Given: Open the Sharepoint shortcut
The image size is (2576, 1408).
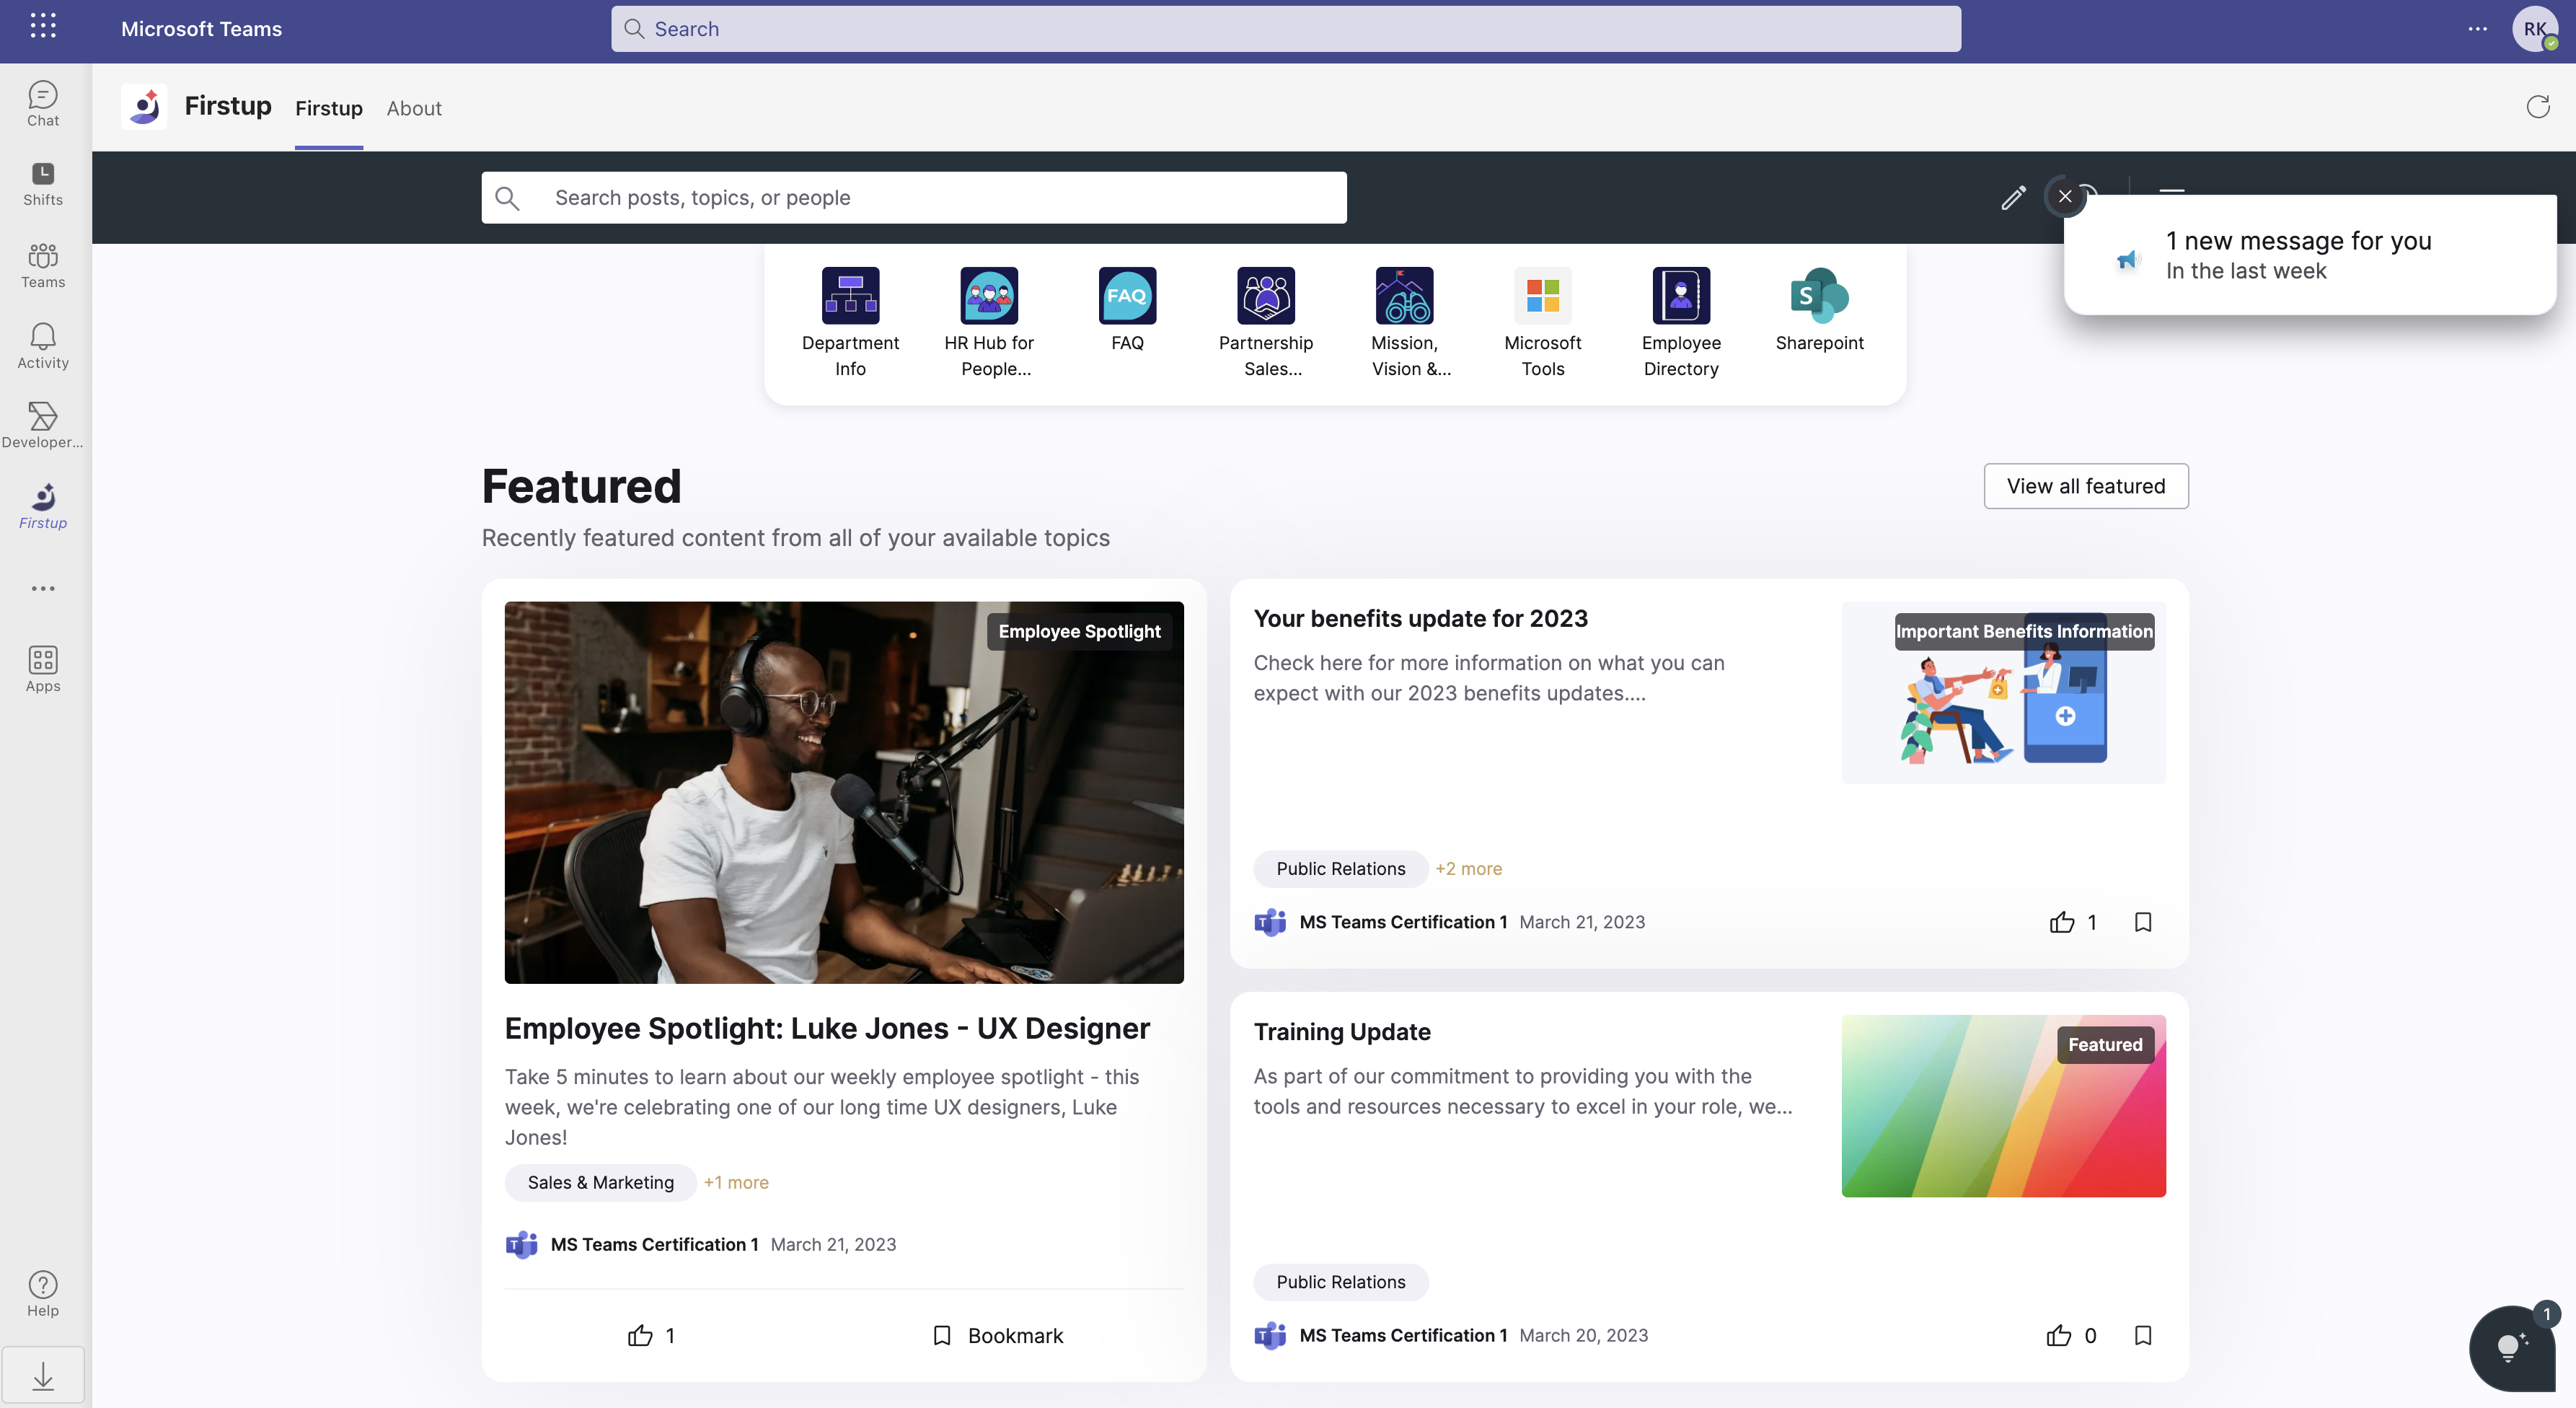Looking at the screenshot, I should coord(1819,310).
